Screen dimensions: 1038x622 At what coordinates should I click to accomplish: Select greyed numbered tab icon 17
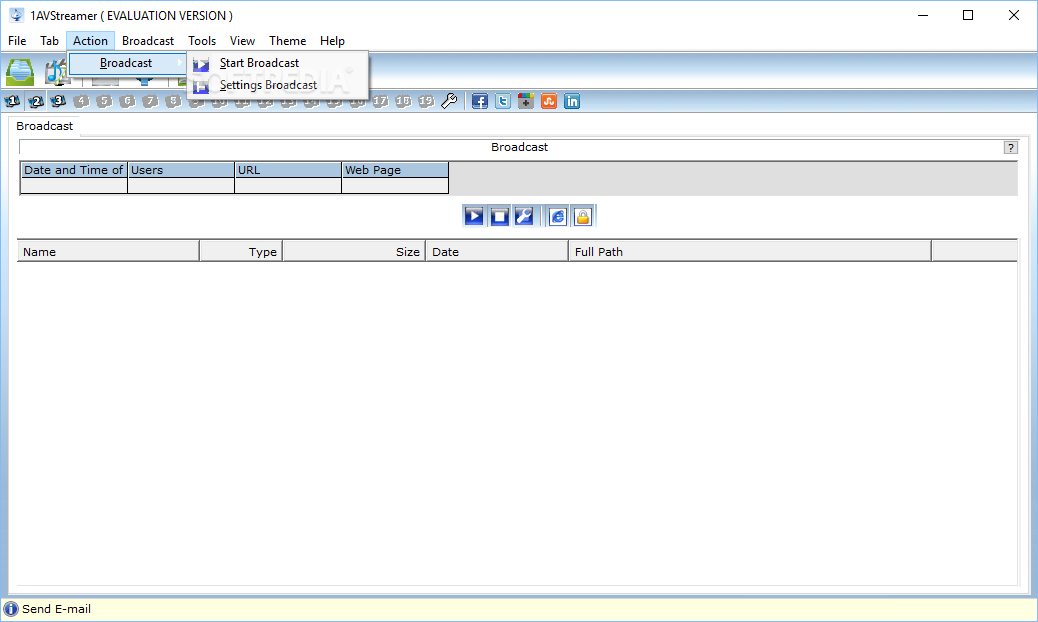point(380,101)
